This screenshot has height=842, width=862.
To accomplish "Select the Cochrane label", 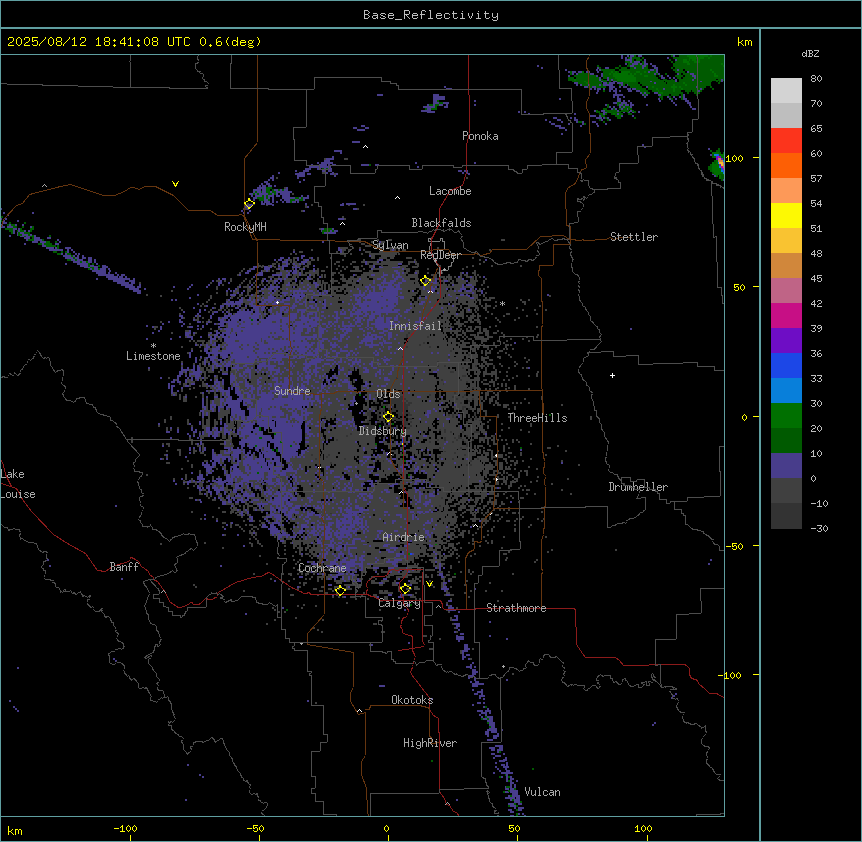I will 322,568.
